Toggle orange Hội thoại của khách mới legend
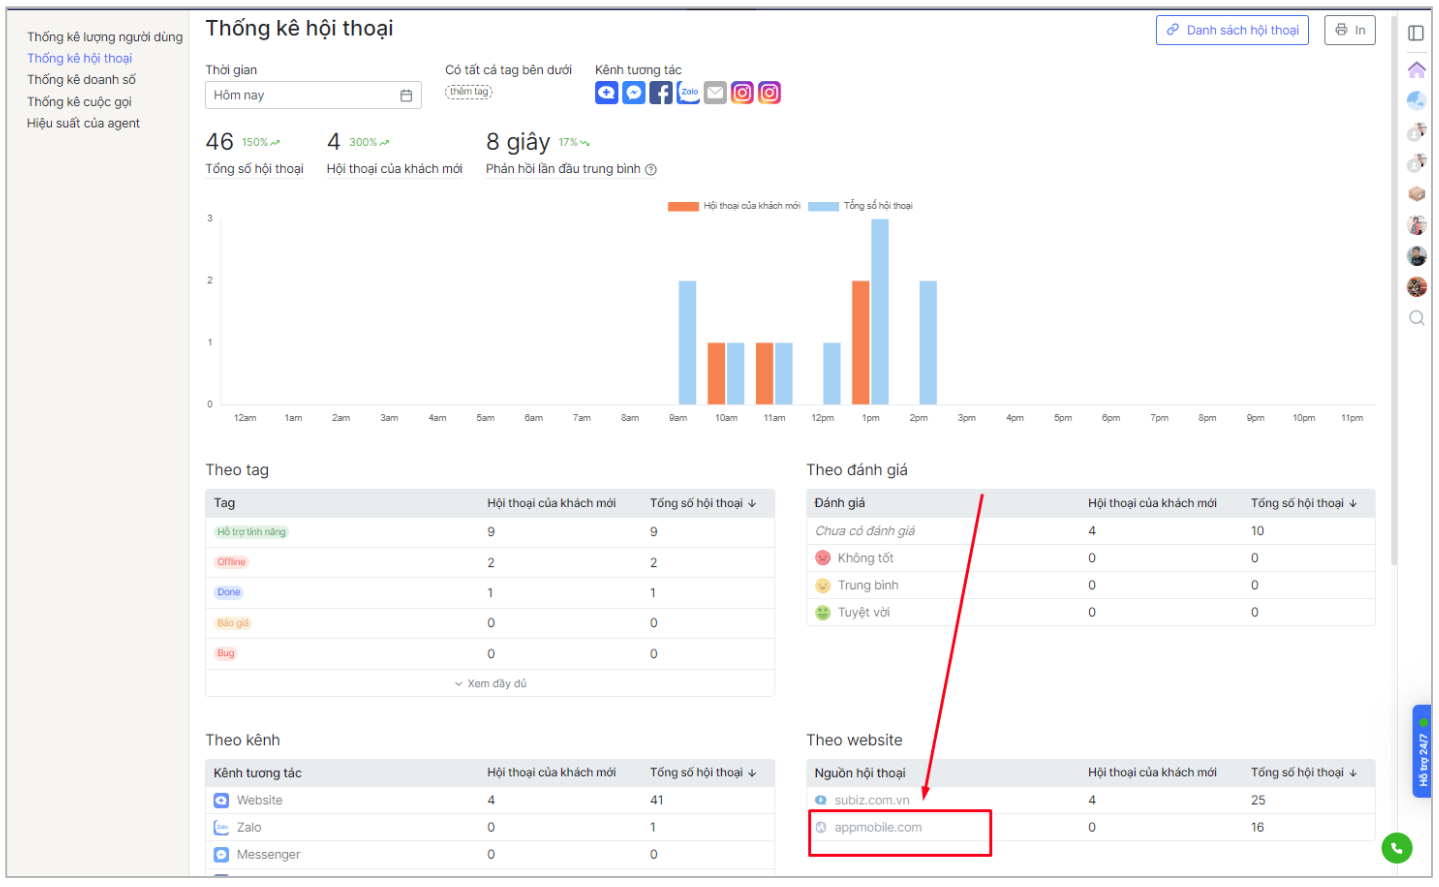Screen dimensions: 1439x887 coord(734,206)
